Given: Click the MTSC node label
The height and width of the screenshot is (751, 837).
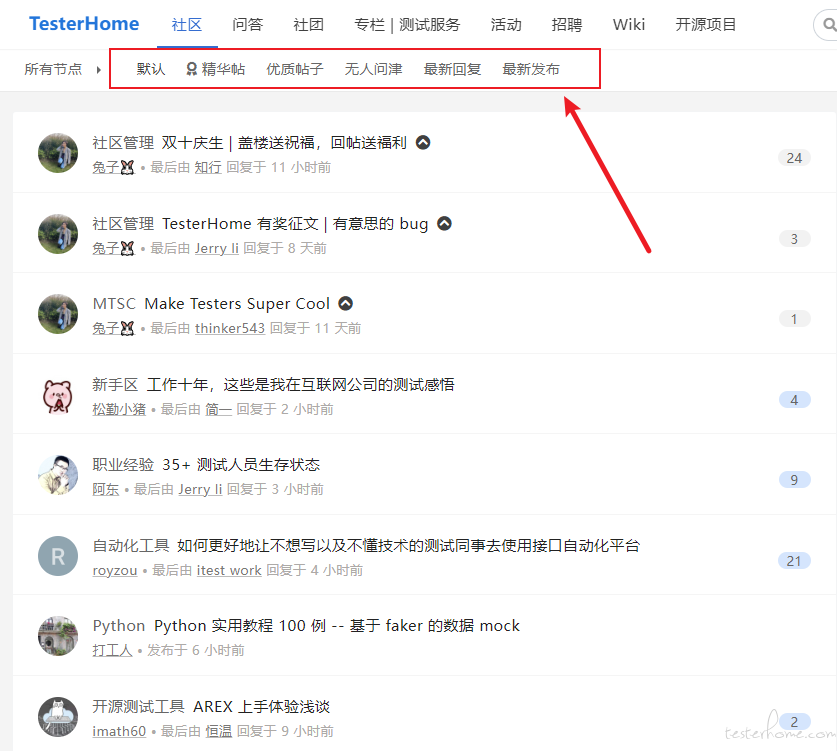Looking at the screenshot, I should 114,304.
